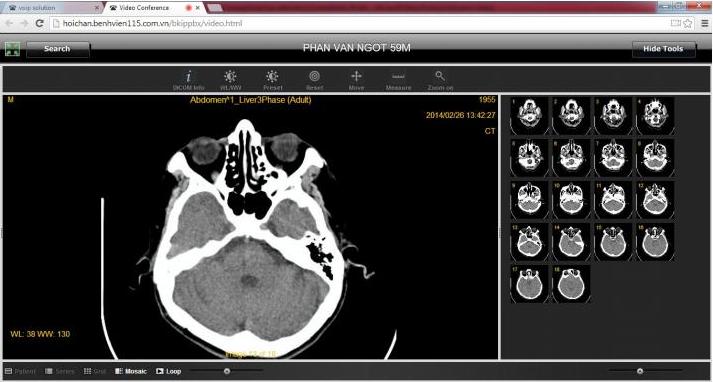Reset the image view

click(x=315, y=80)
